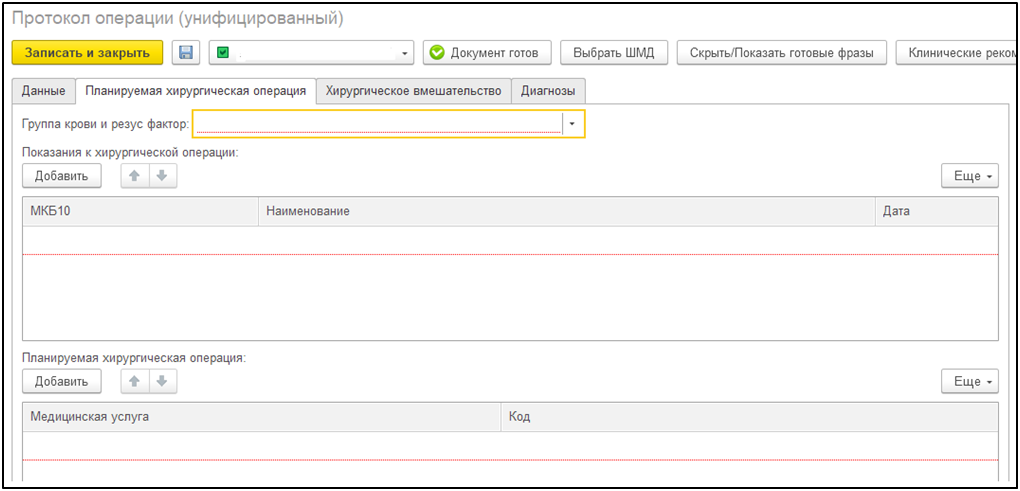This screenshot has width=1020, height=491.
Task: Click the floppy disk save icon
Action: pos(186,53)
